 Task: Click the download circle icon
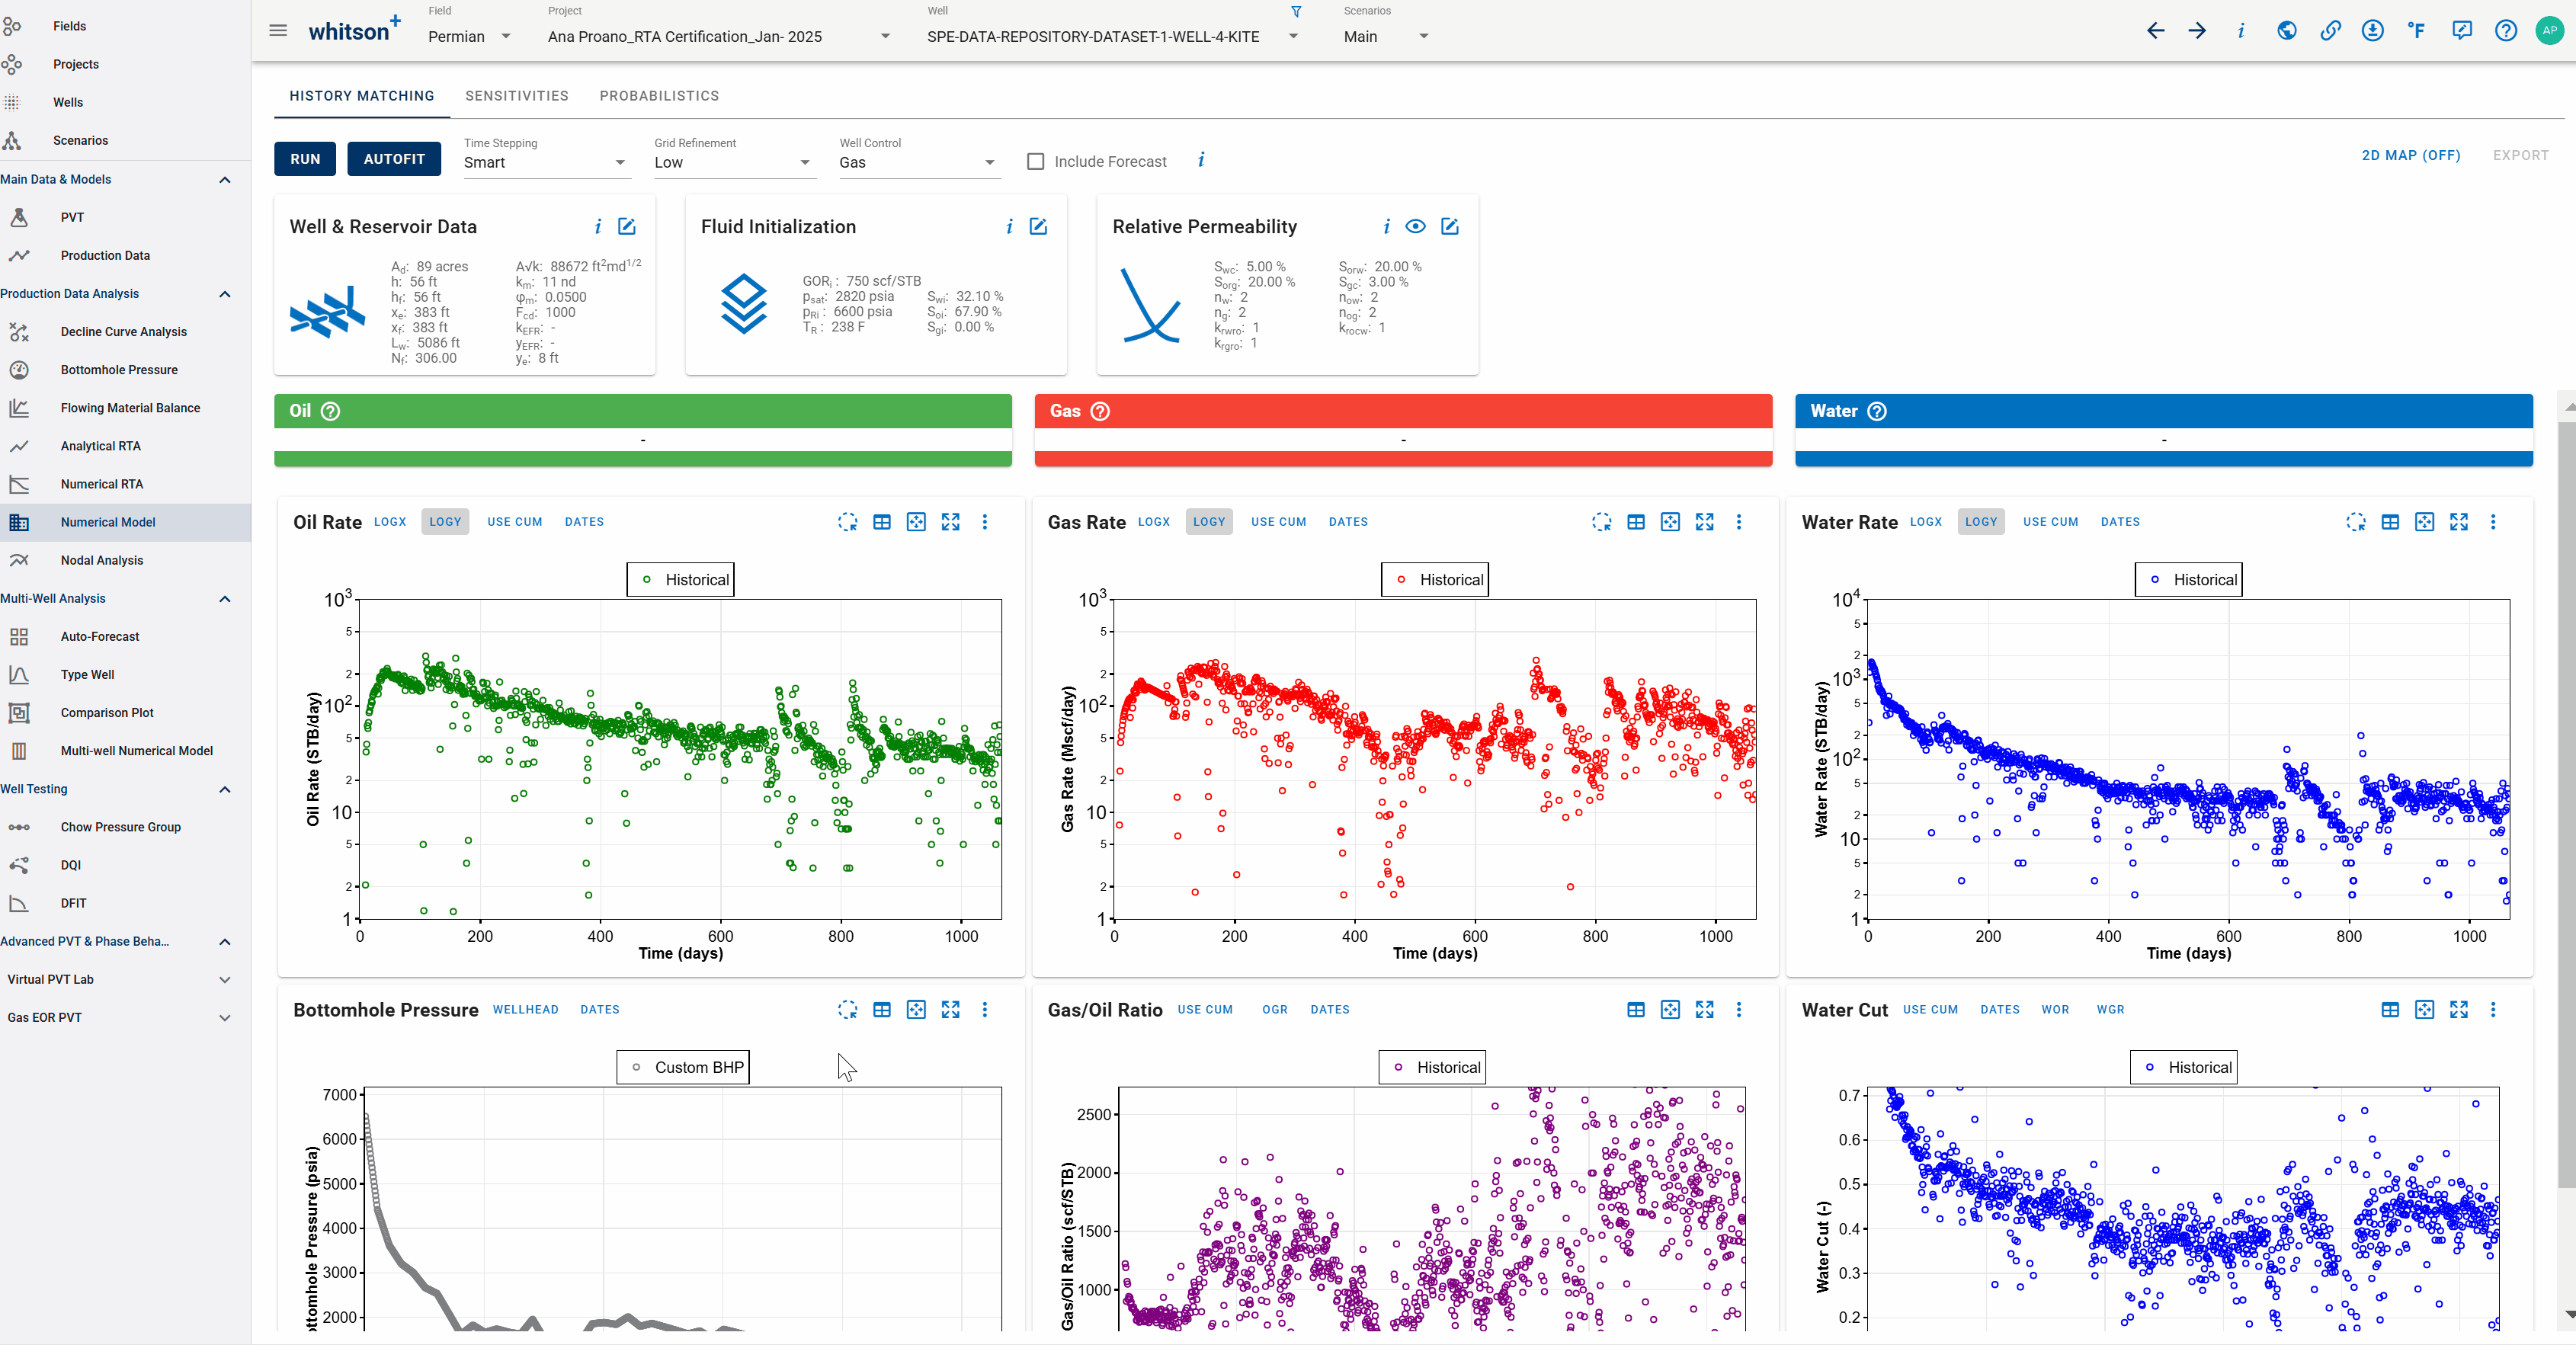[2372, 31]
